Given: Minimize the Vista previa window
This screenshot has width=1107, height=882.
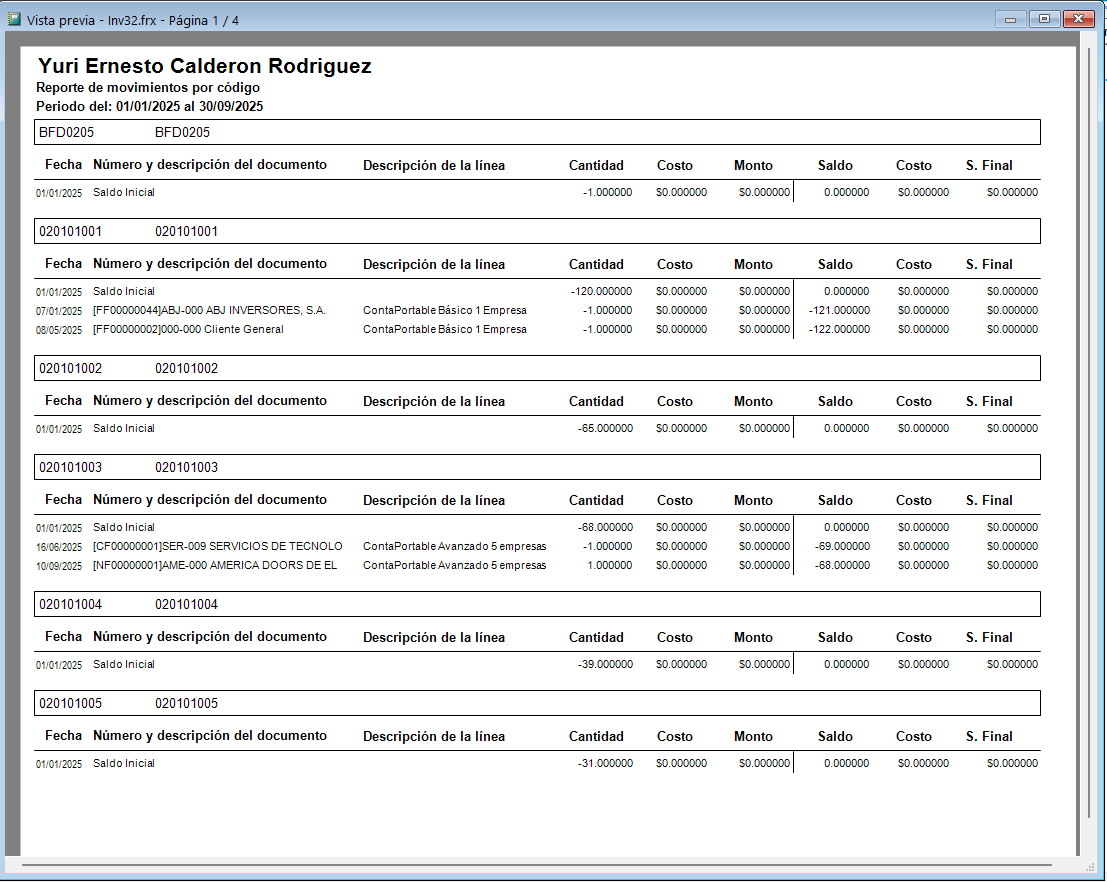Looking at the screenshot, I should tap(1010, 19).
